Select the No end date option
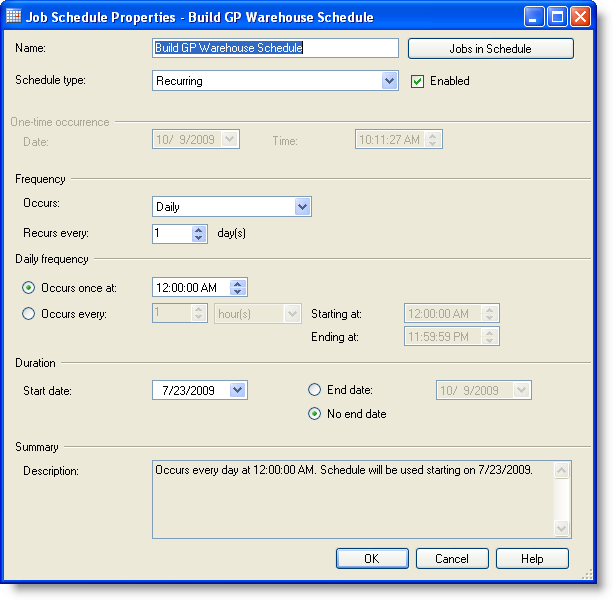This screenshot has width=613, height=600. (x=315, y=414)
